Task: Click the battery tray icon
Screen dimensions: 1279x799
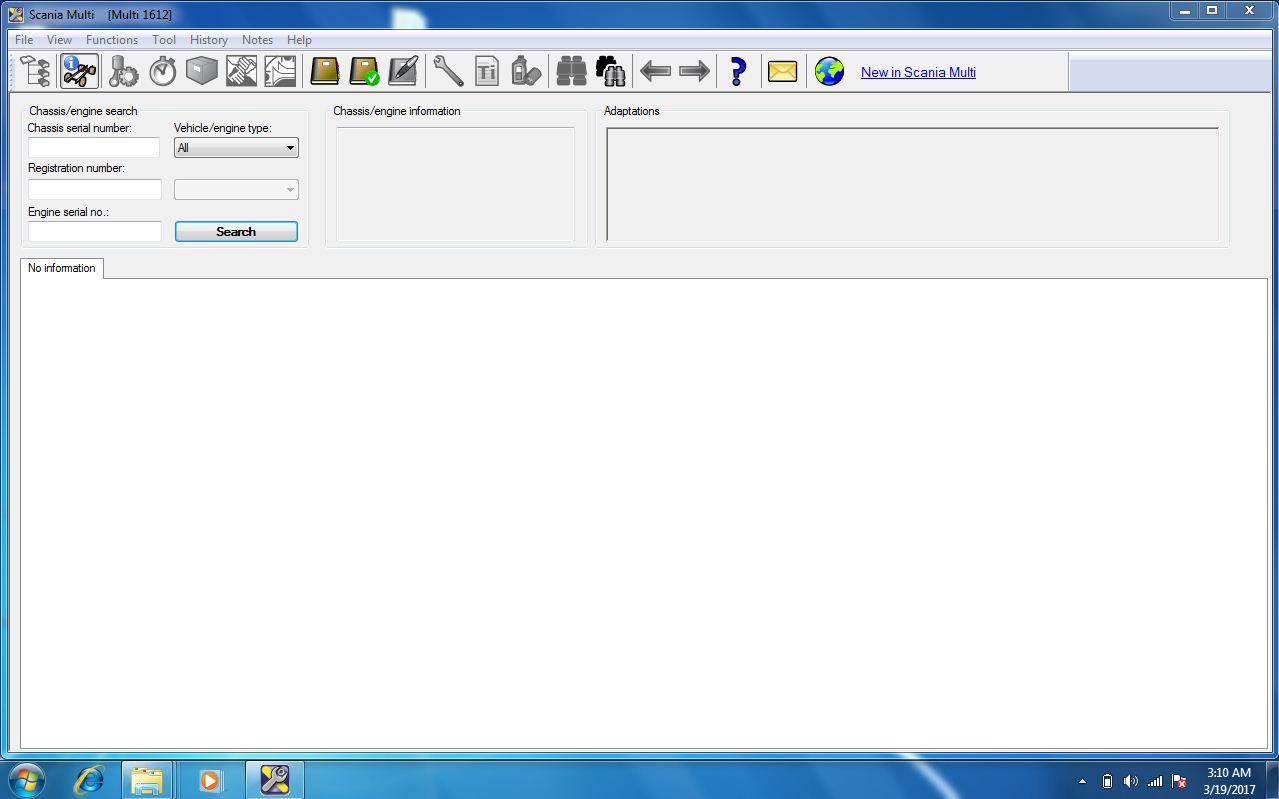Action: (x=1107, y=781)
